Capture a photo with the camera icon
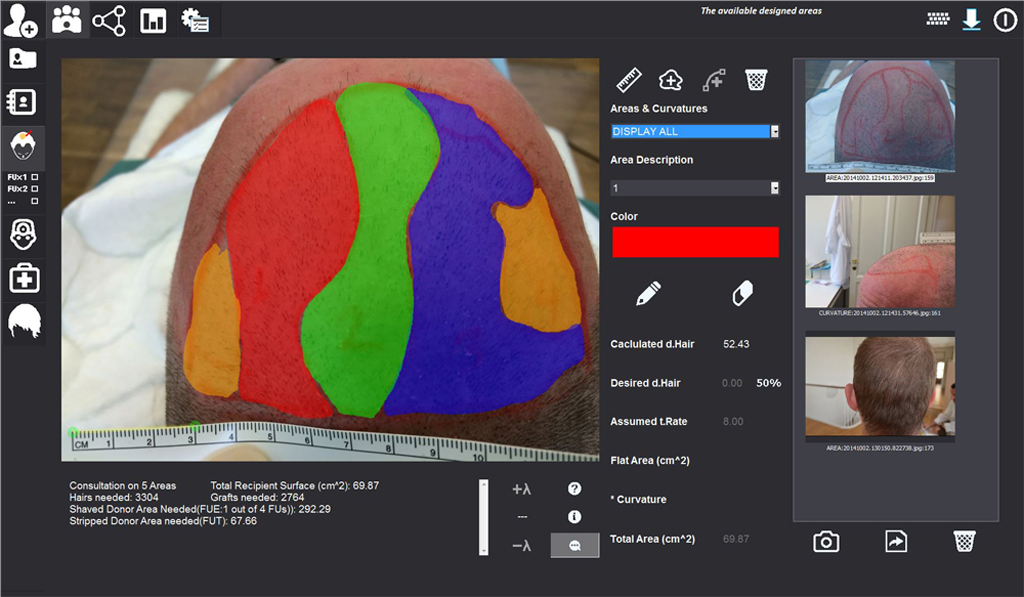 point(826,541)
